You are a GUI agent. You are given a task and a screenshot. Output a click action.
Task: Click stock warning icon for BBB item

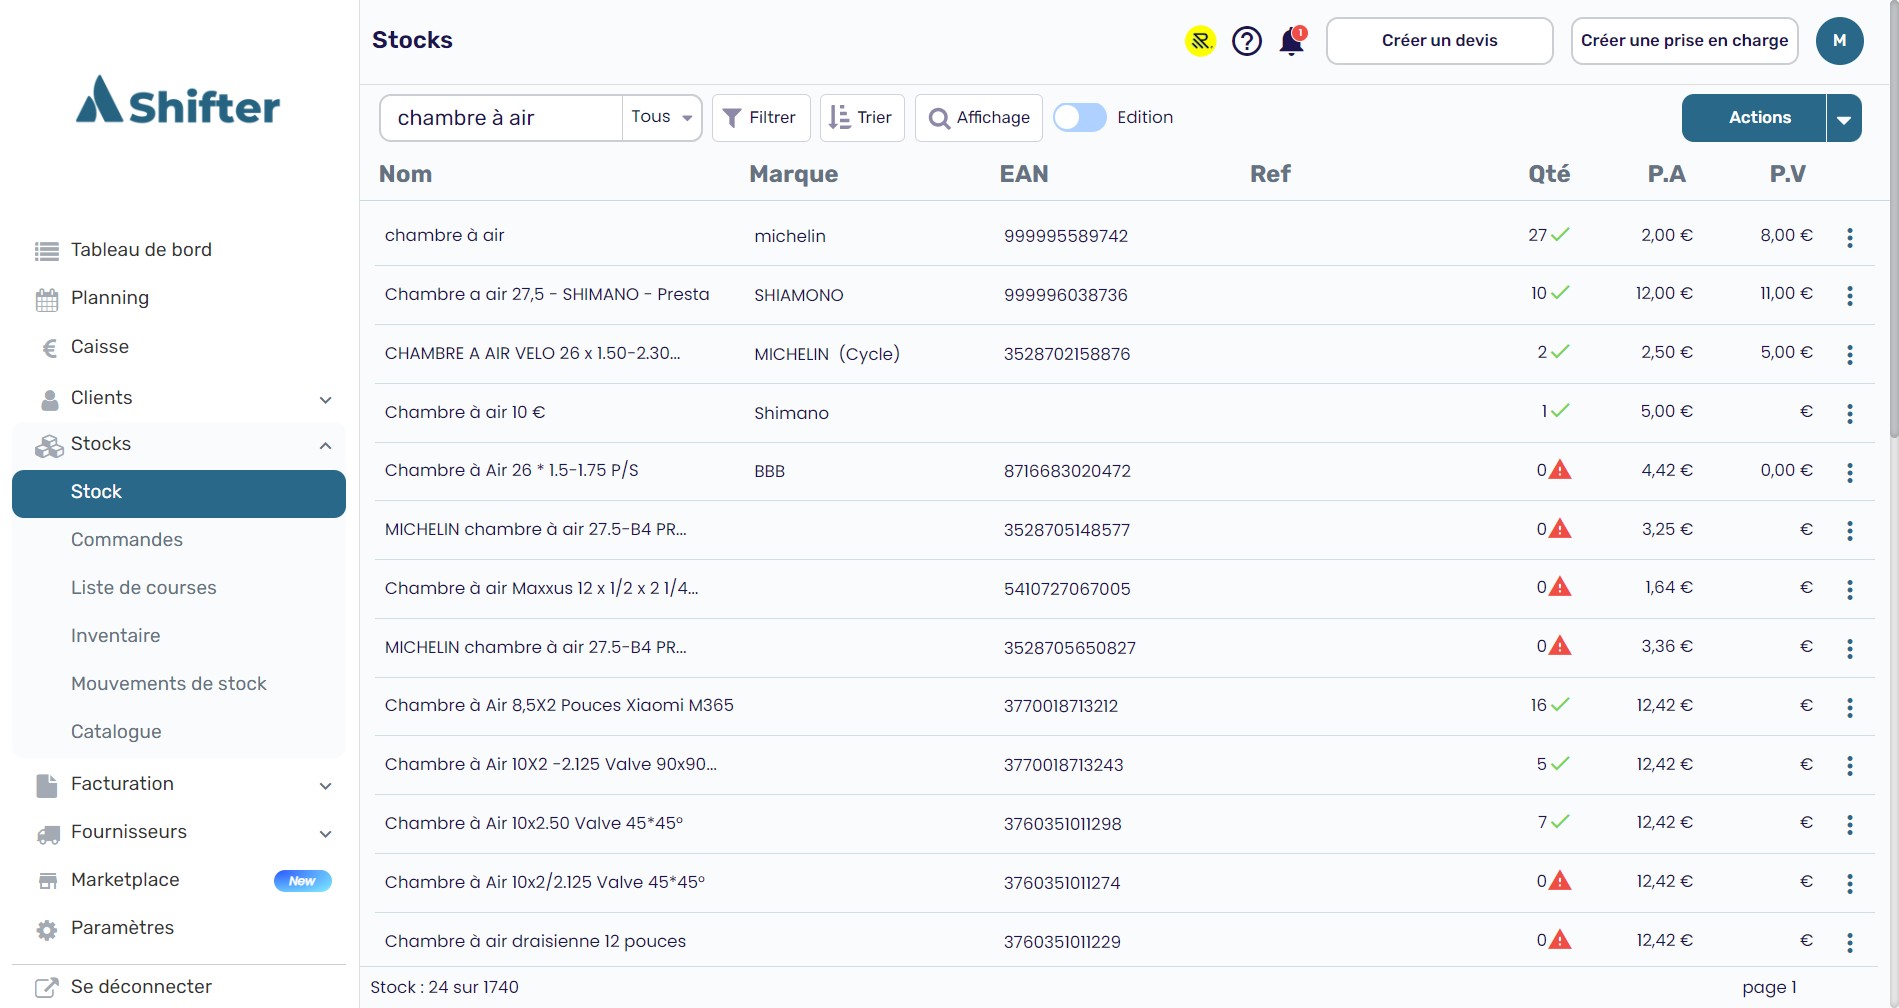1560,469
